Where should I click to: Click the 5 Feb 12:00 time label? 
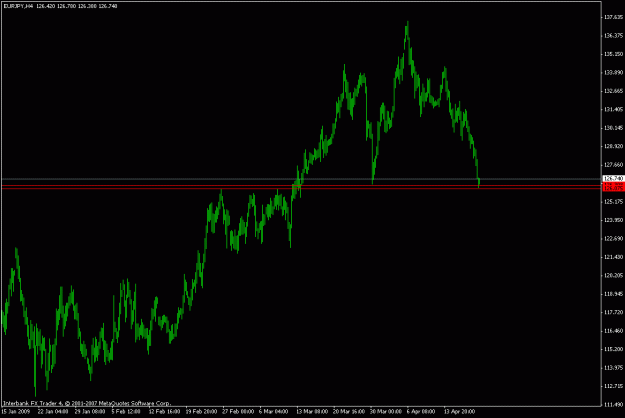pyautogui.click(x=126, y=412)
